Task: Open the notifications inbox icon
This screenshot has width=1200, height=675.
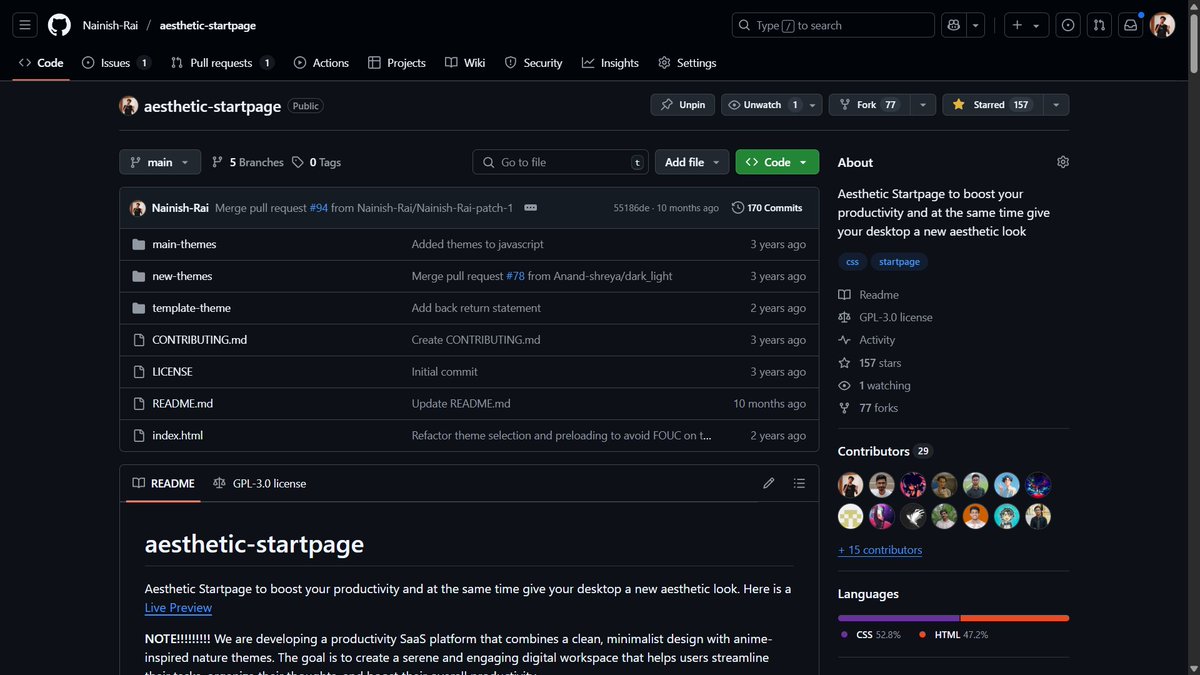Action: [x=1130, y=25]
